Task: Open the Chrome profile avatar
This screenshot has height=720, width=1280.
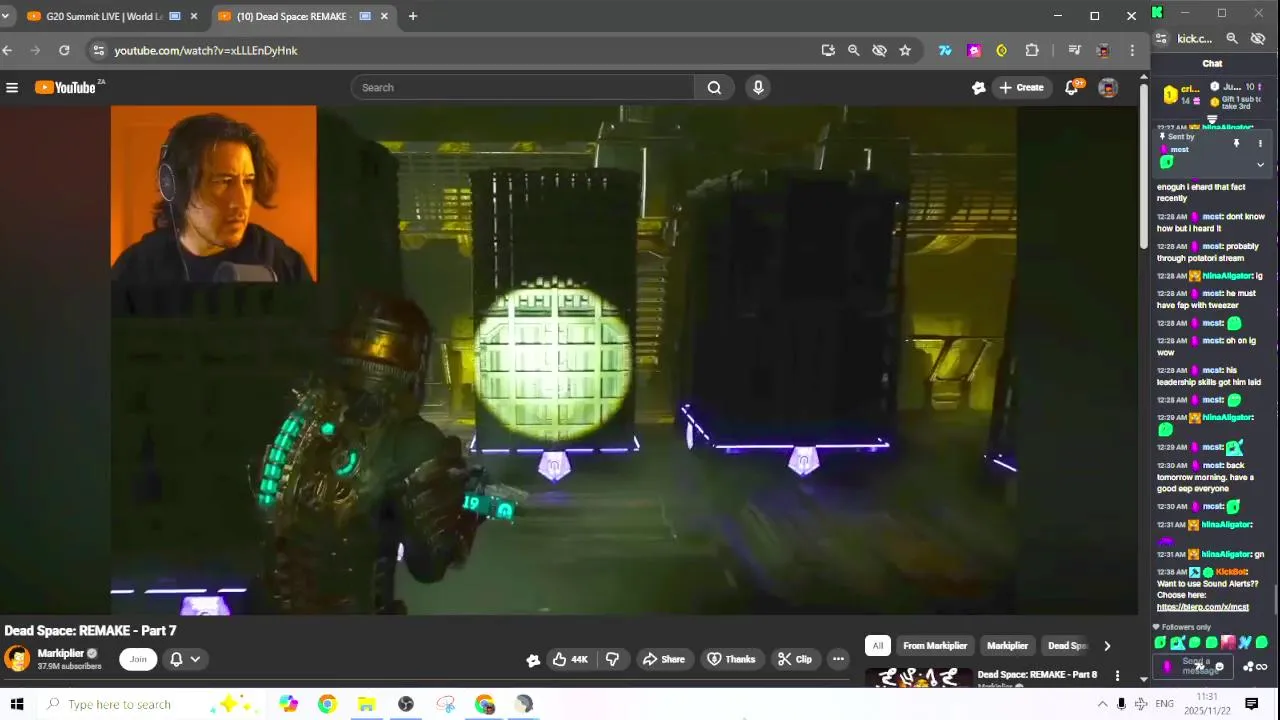Action: (x=1103, y=50)
